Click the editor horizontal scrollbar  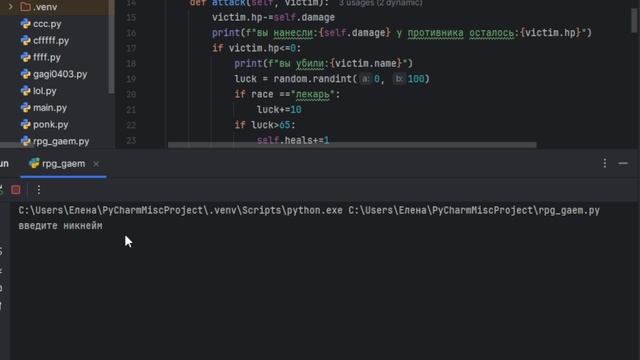(352, 145)
